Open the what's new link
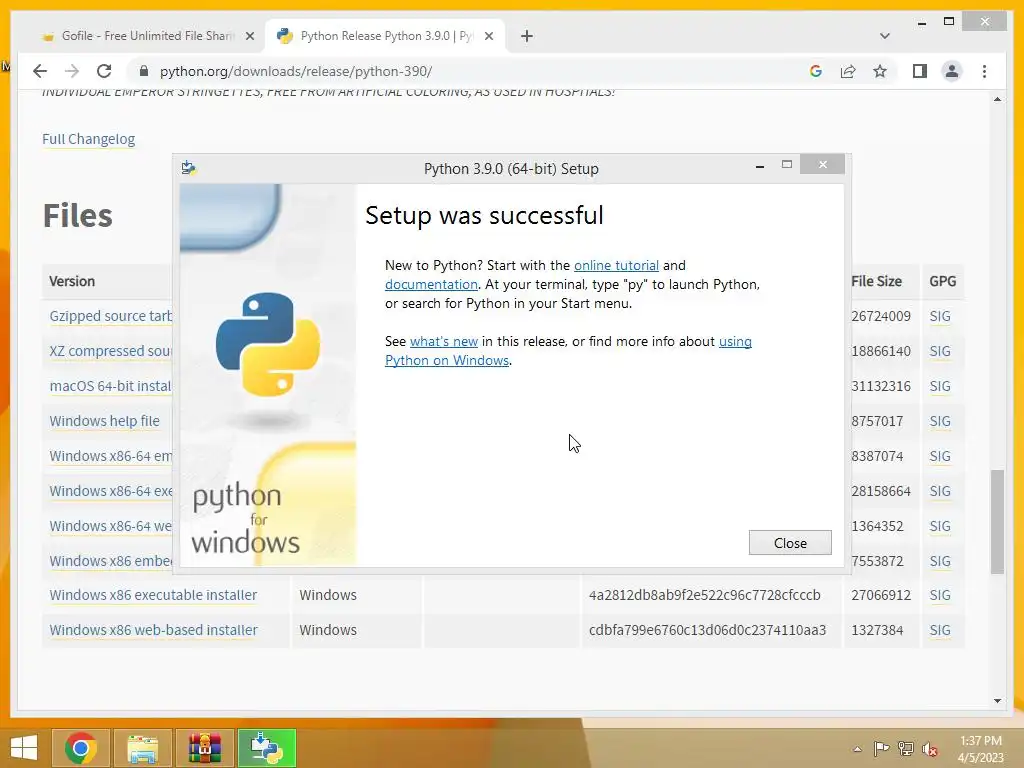This screenshot has height=768, width=1024. click(x=443, y=341)
